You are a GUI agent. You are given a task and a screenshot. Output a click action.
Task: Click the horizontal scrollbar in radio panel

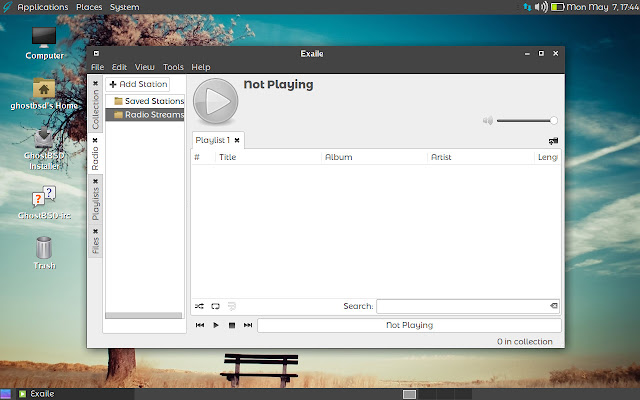(x=143, y=316)
